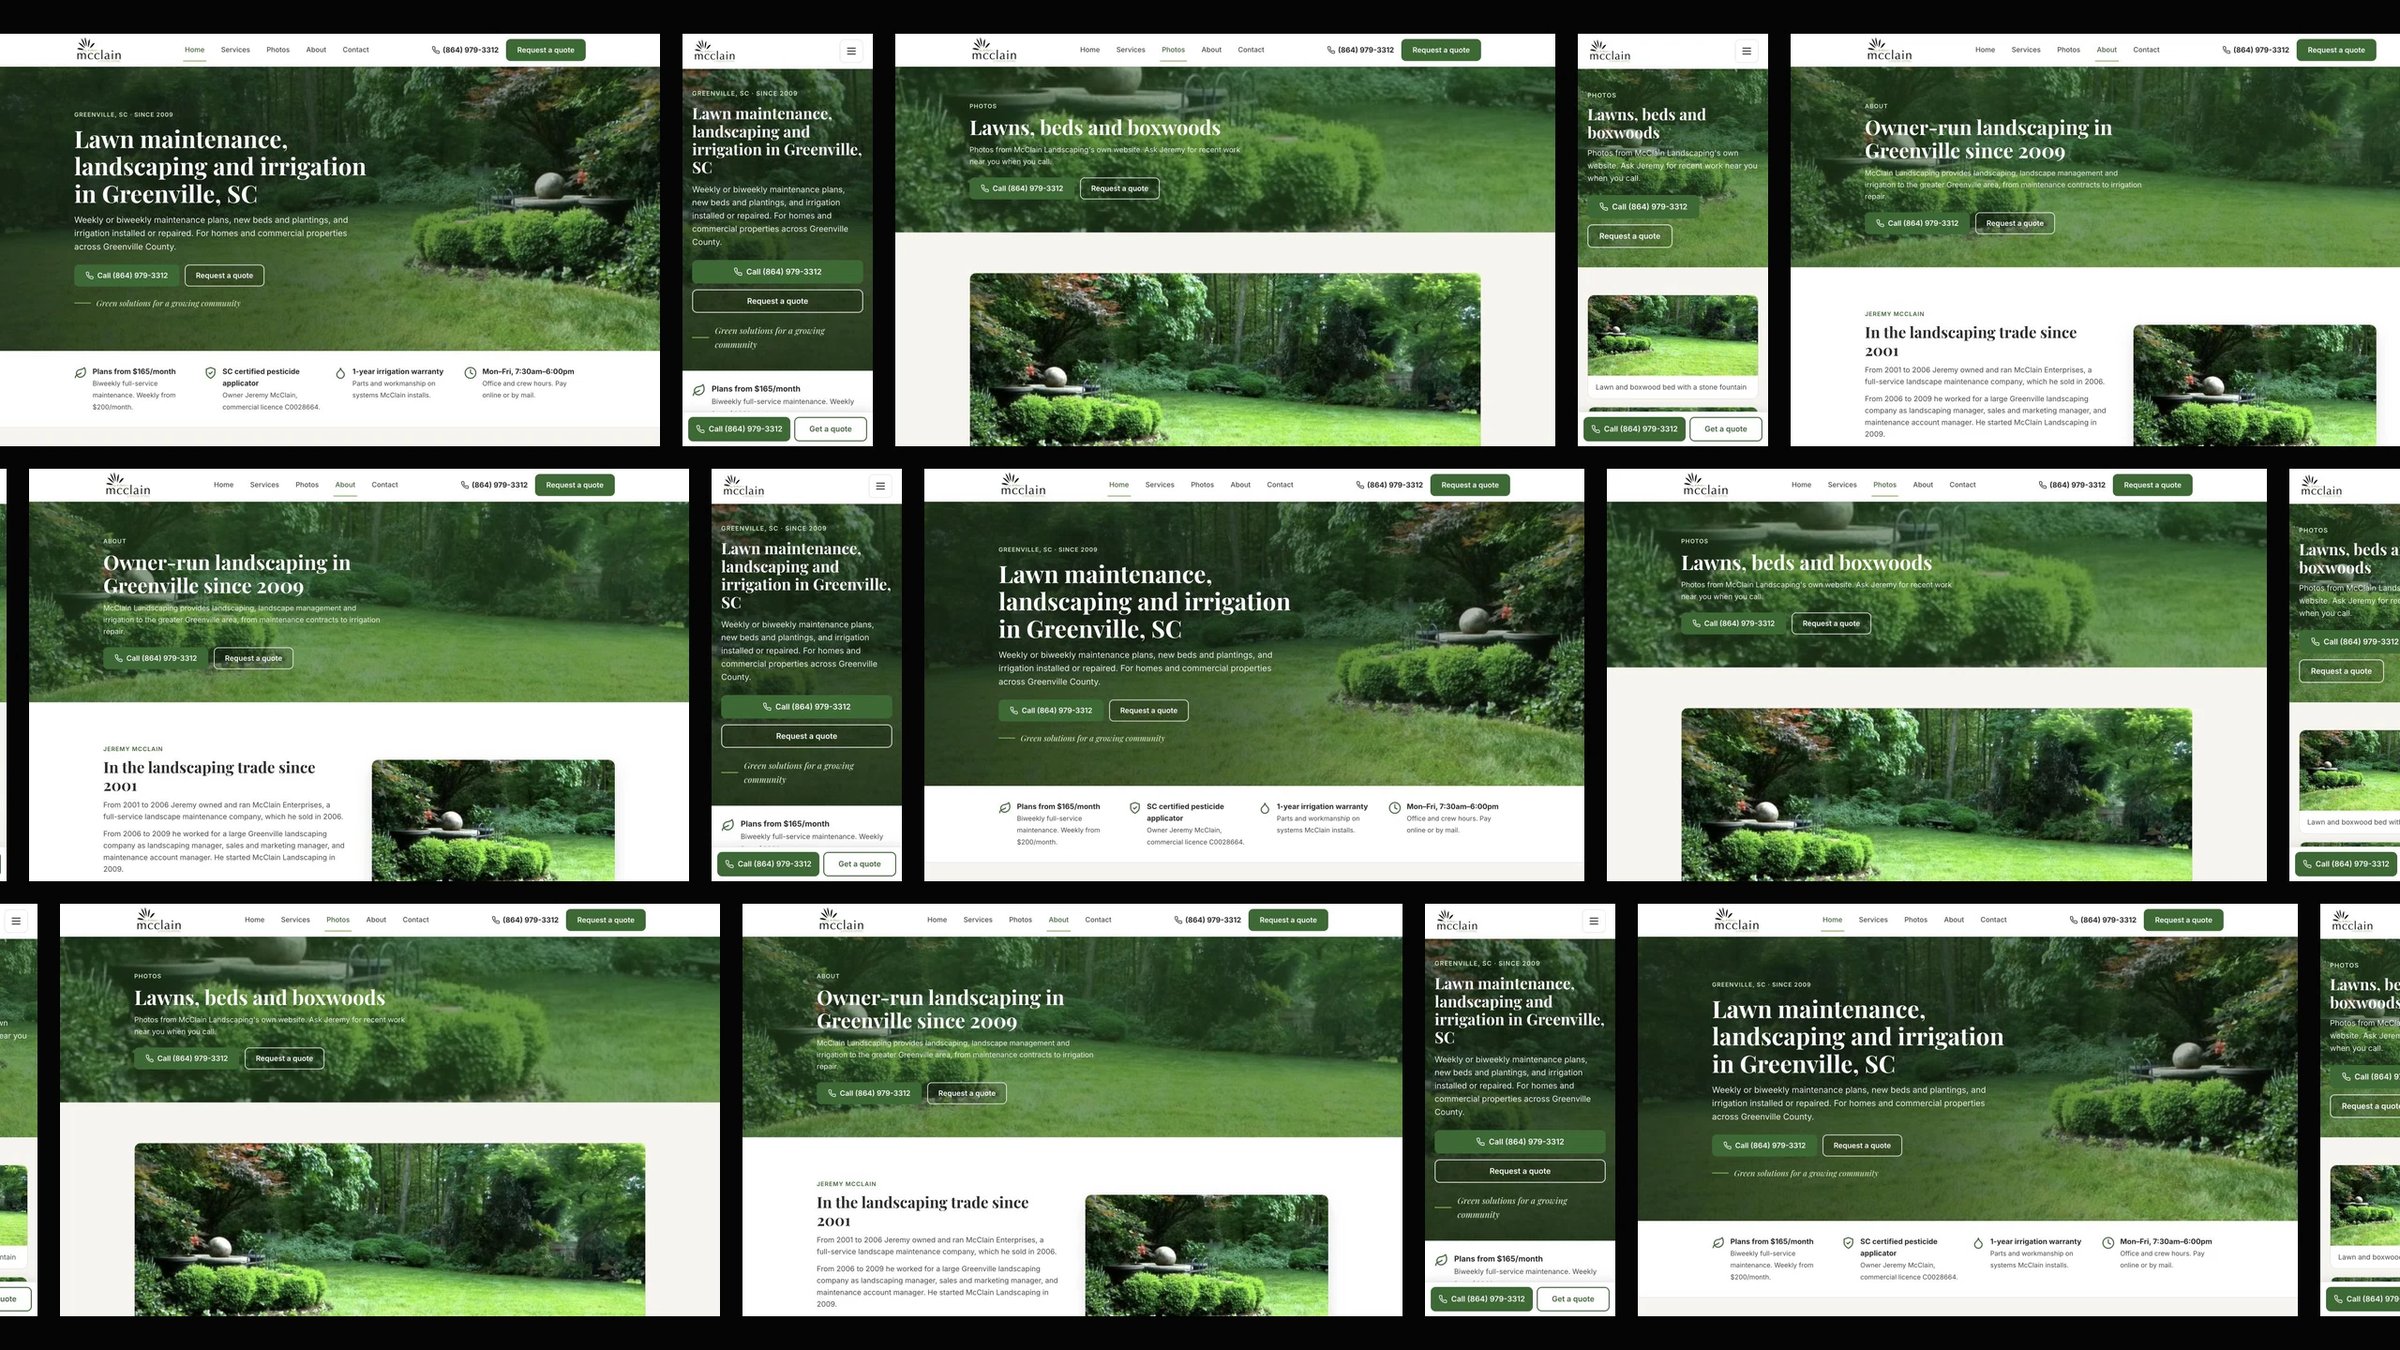The image size is (2400, 1350).
Task: Select Photos nav item in top-row desktop Photos mockup
Action: 1173,50
